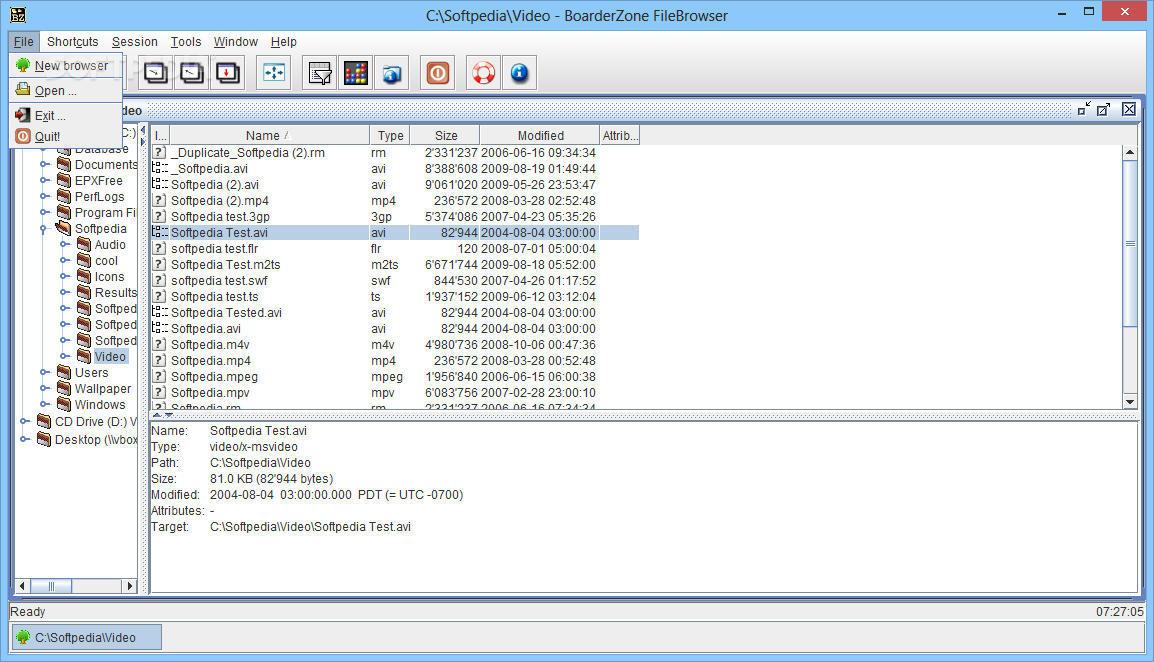Click stacked-windows icon left of the red-arrow window icon
This screenshot has width=1154, height=662.
[x=192, y=73]
